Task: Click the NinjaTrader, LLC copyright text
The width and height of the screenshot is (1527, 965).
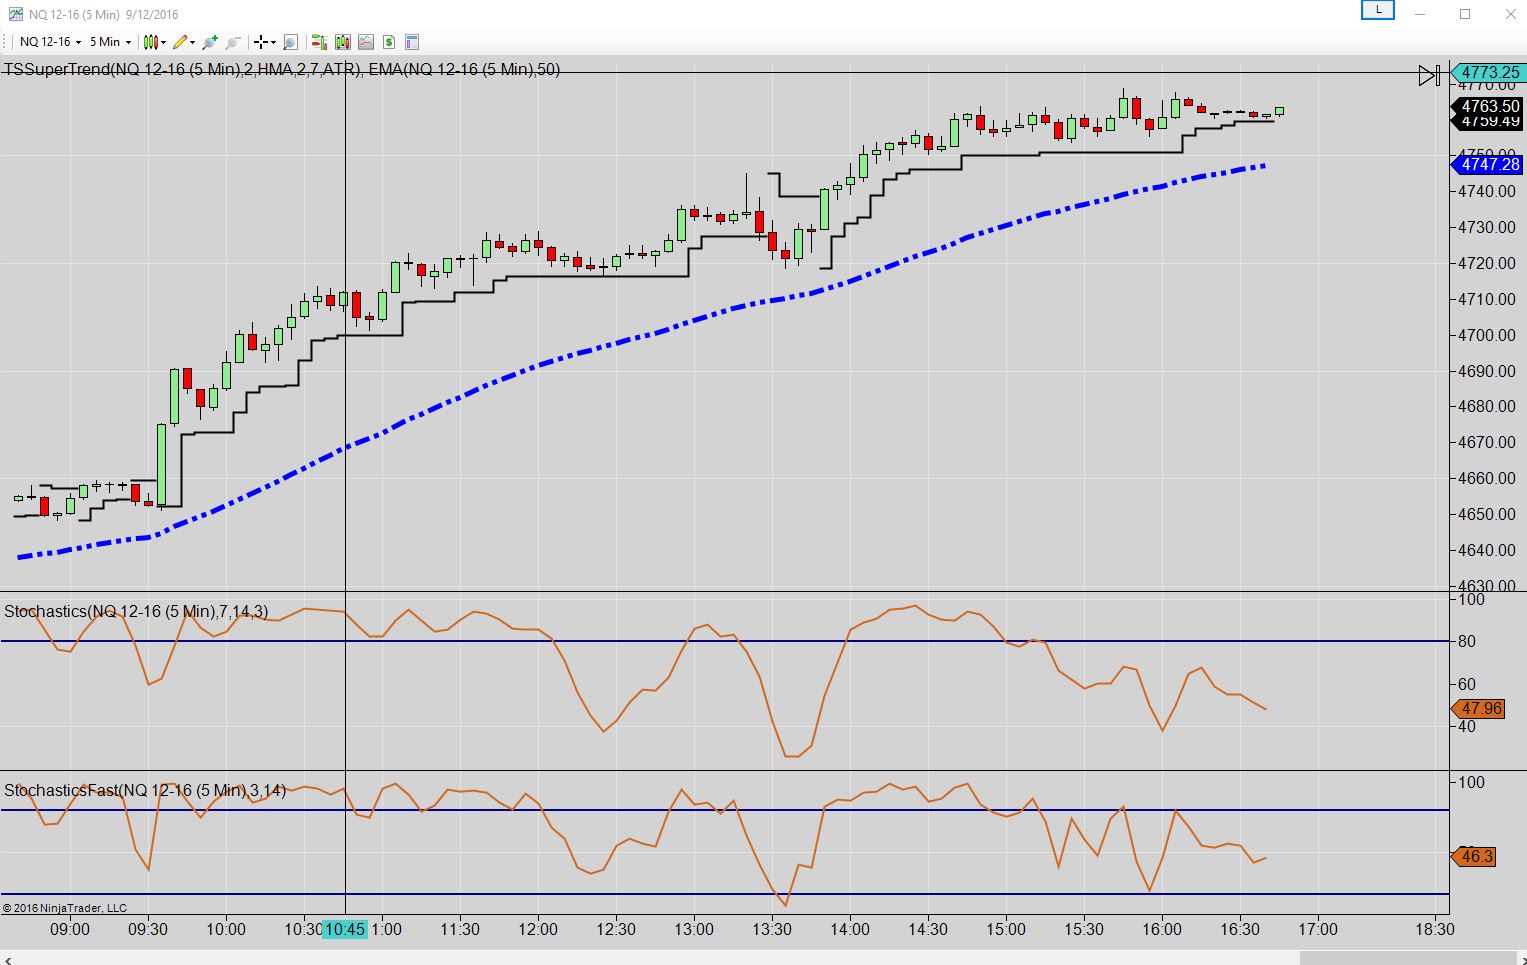Action: [65, 908]
